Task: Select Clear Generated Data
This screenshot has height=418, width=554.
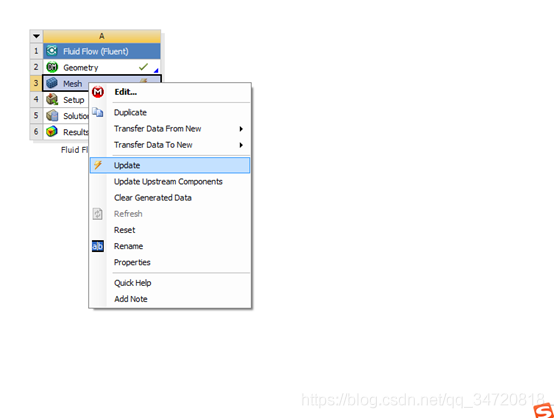Action: 170,198
